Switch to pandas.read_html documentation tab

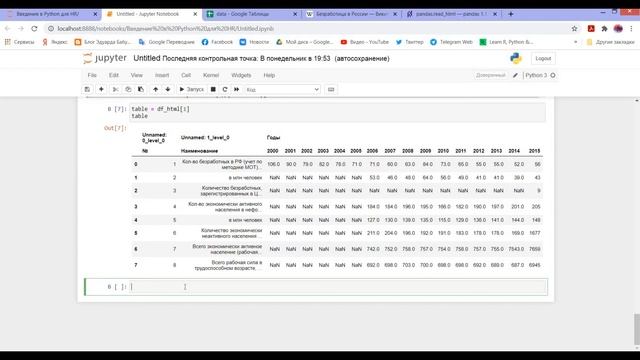click(x=451, y=14)
